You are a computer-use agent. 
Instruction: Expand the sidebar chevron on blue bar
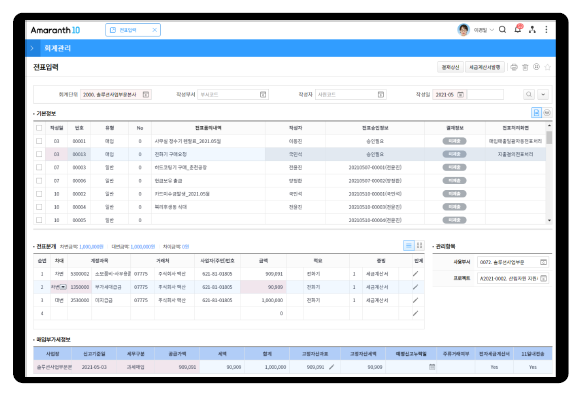pyautogui.click(x=32, y=48)
